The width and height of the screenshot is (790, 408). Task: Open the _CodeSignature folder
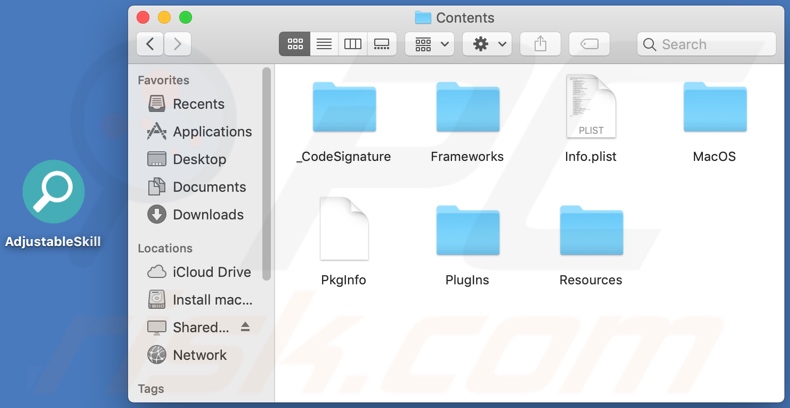pos(344,110)
